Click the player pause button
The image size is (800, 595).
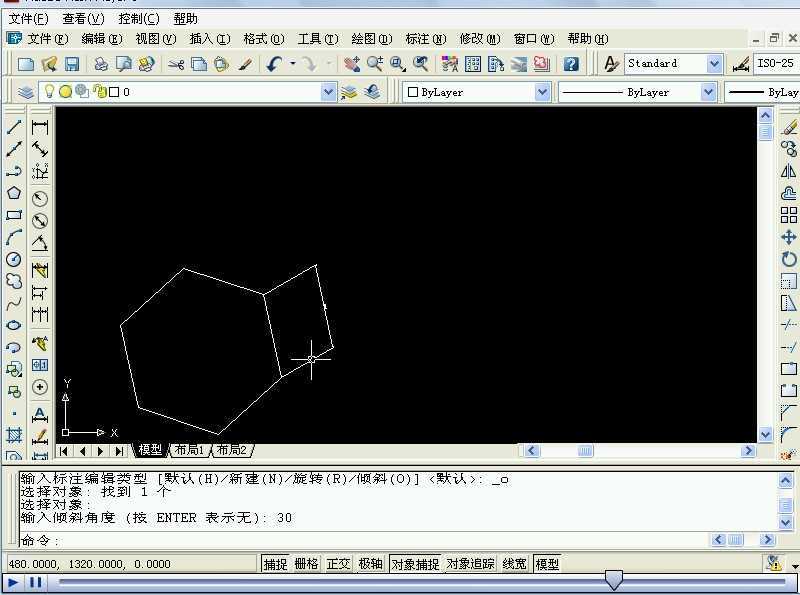tap(36, 582)
